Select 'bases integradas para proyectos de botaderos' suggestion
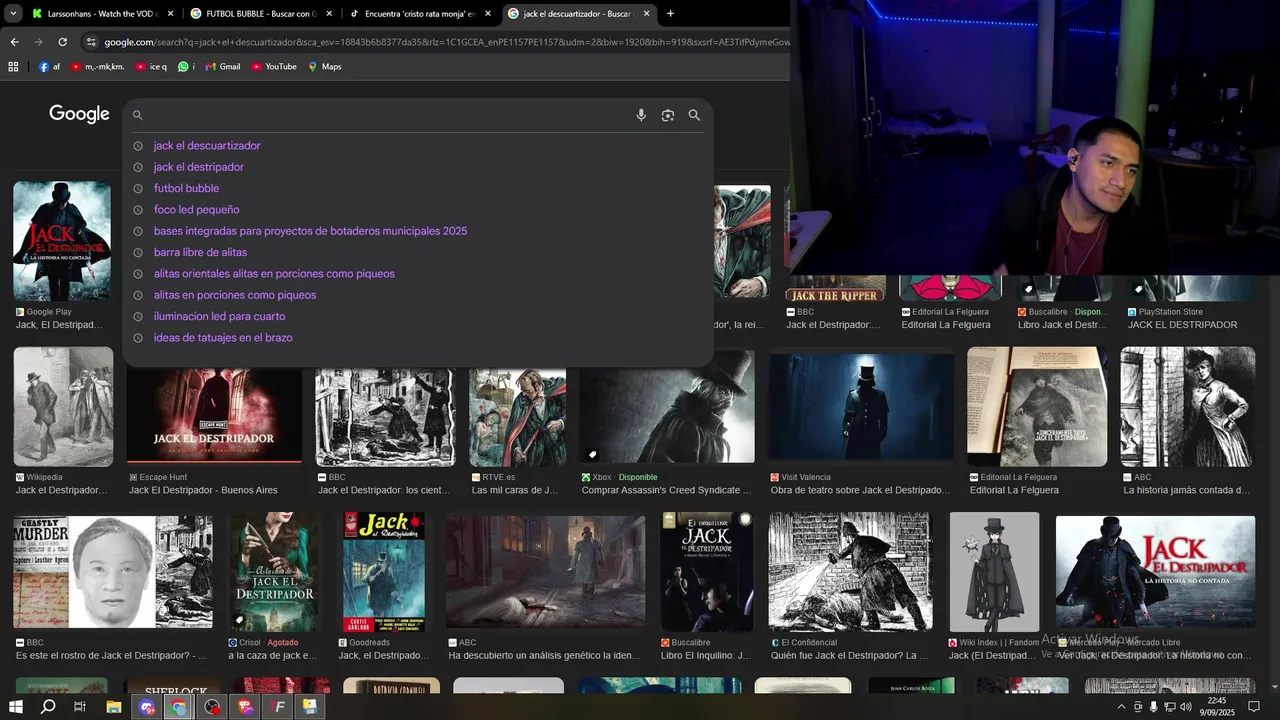 click(310, 231)
